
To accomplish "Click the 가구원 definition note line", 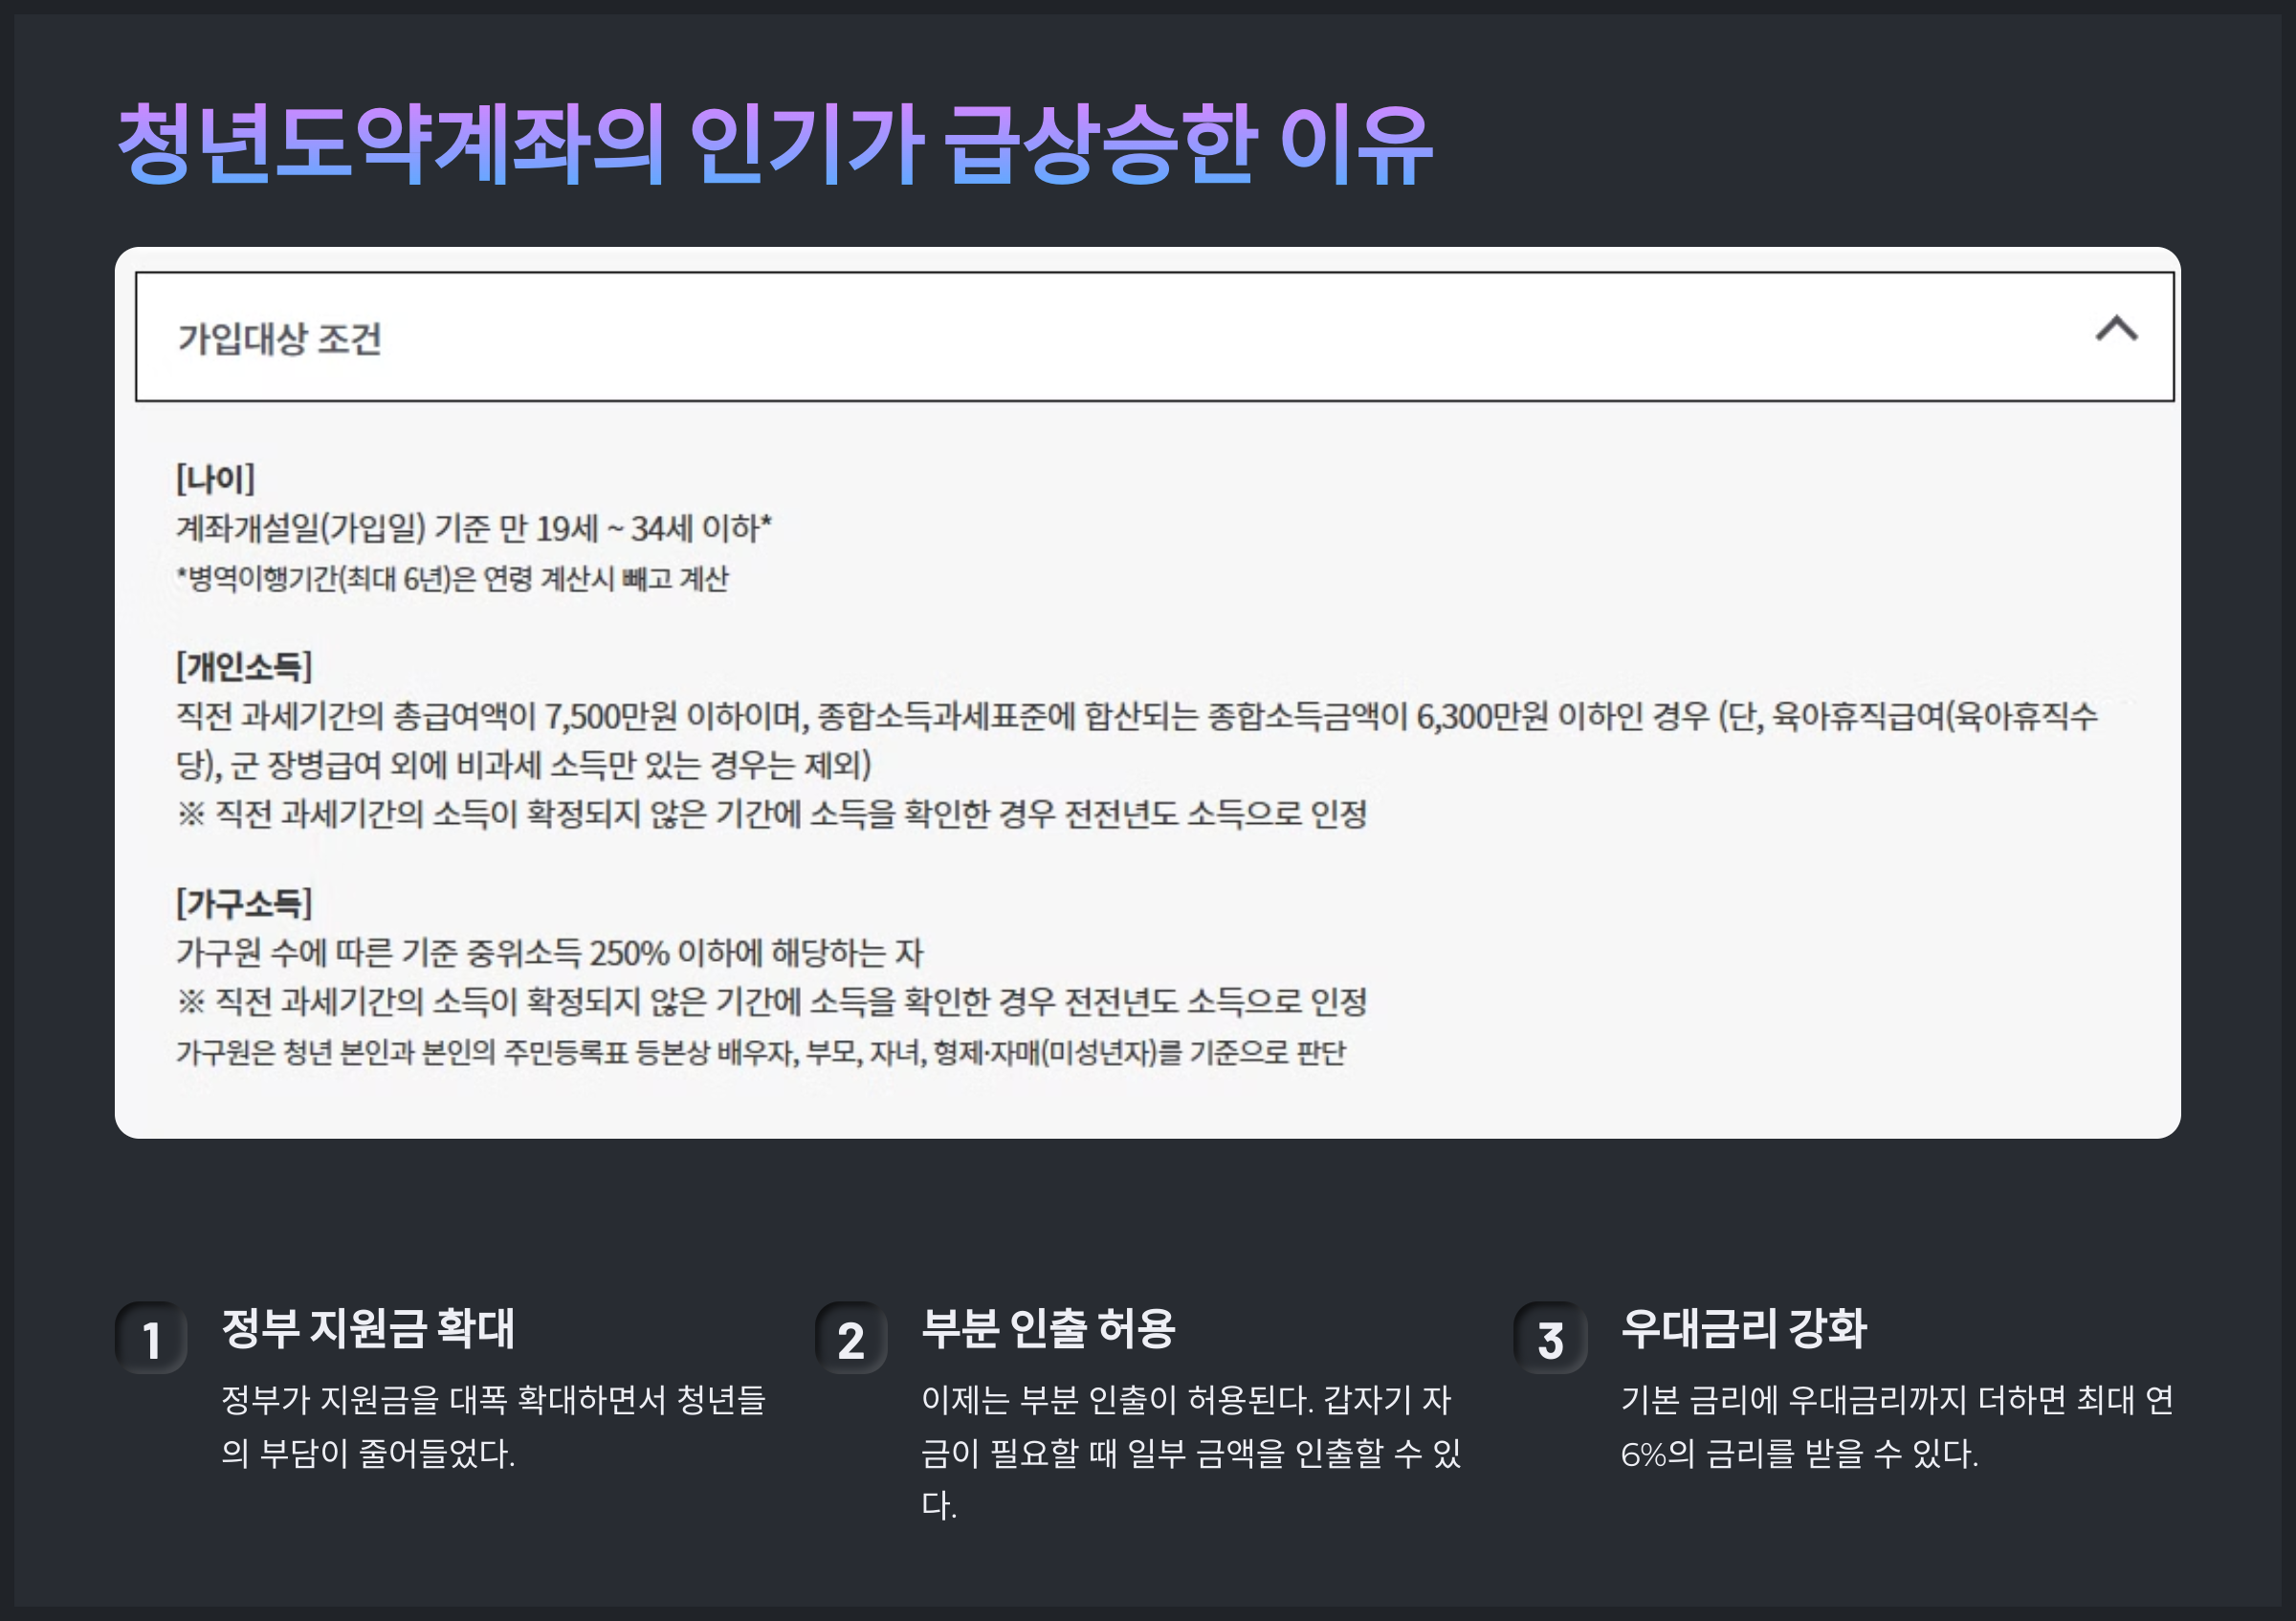I will (760, 1052).
